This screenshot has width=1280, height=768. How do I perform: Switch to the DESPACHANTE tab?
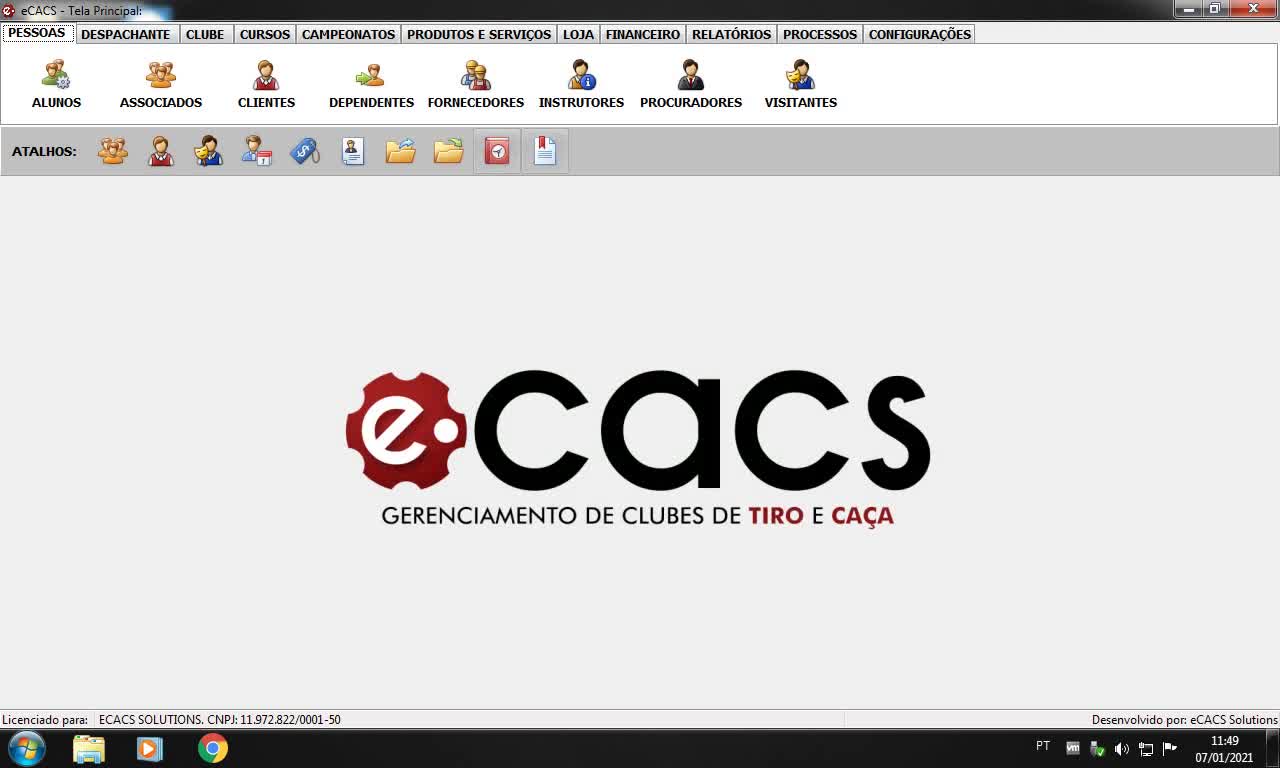point(126,34)
